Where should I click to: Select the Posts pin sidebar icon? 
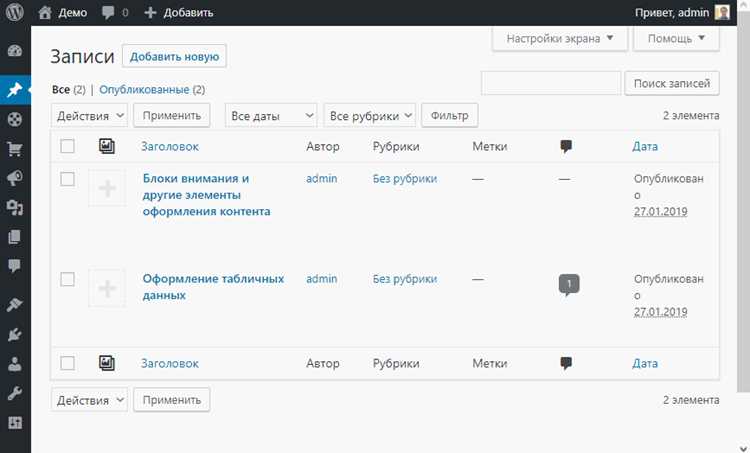click(15, 89)
